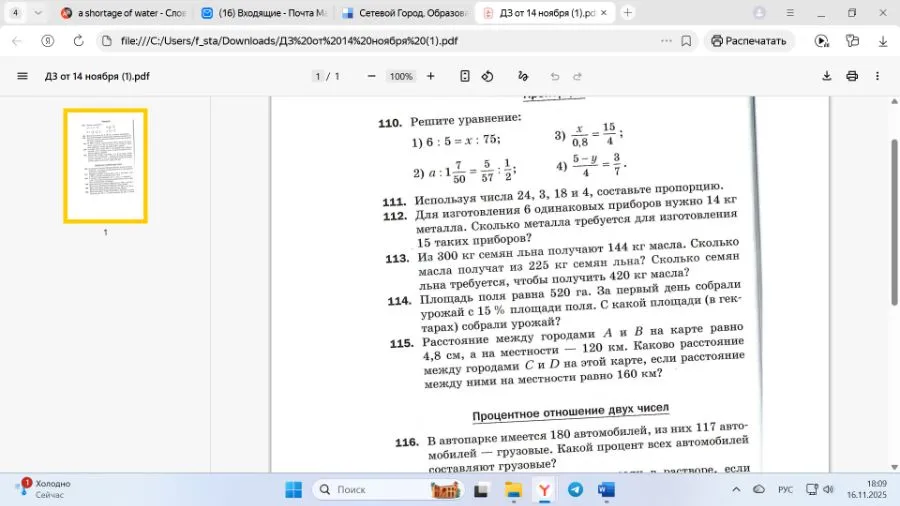
Task: Open the browser downloads arrow
Action: pos(883,41)
